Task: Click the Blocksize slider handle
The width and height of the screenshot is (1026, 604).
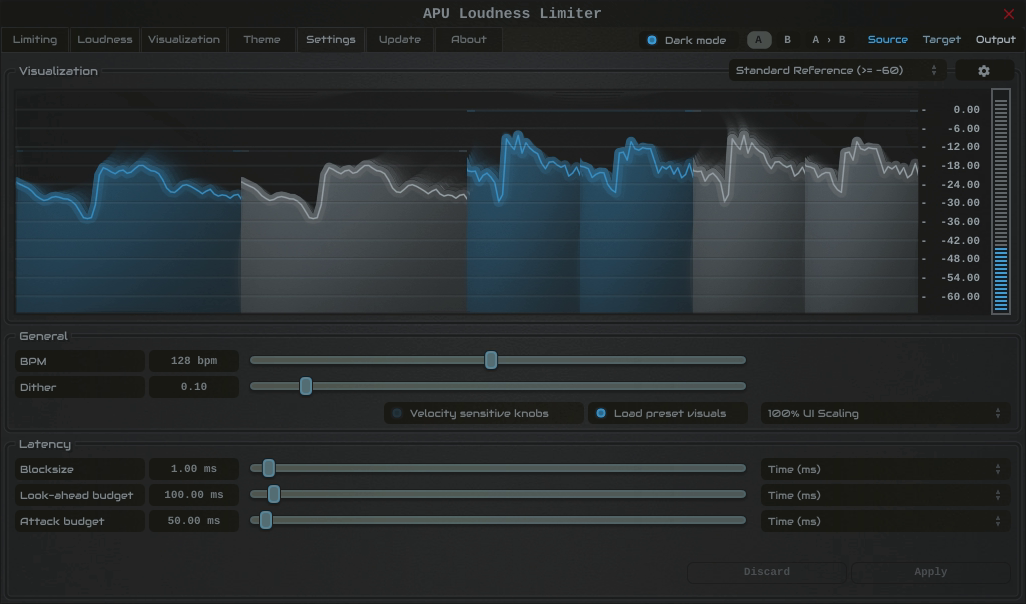Action: pos(268,468)
